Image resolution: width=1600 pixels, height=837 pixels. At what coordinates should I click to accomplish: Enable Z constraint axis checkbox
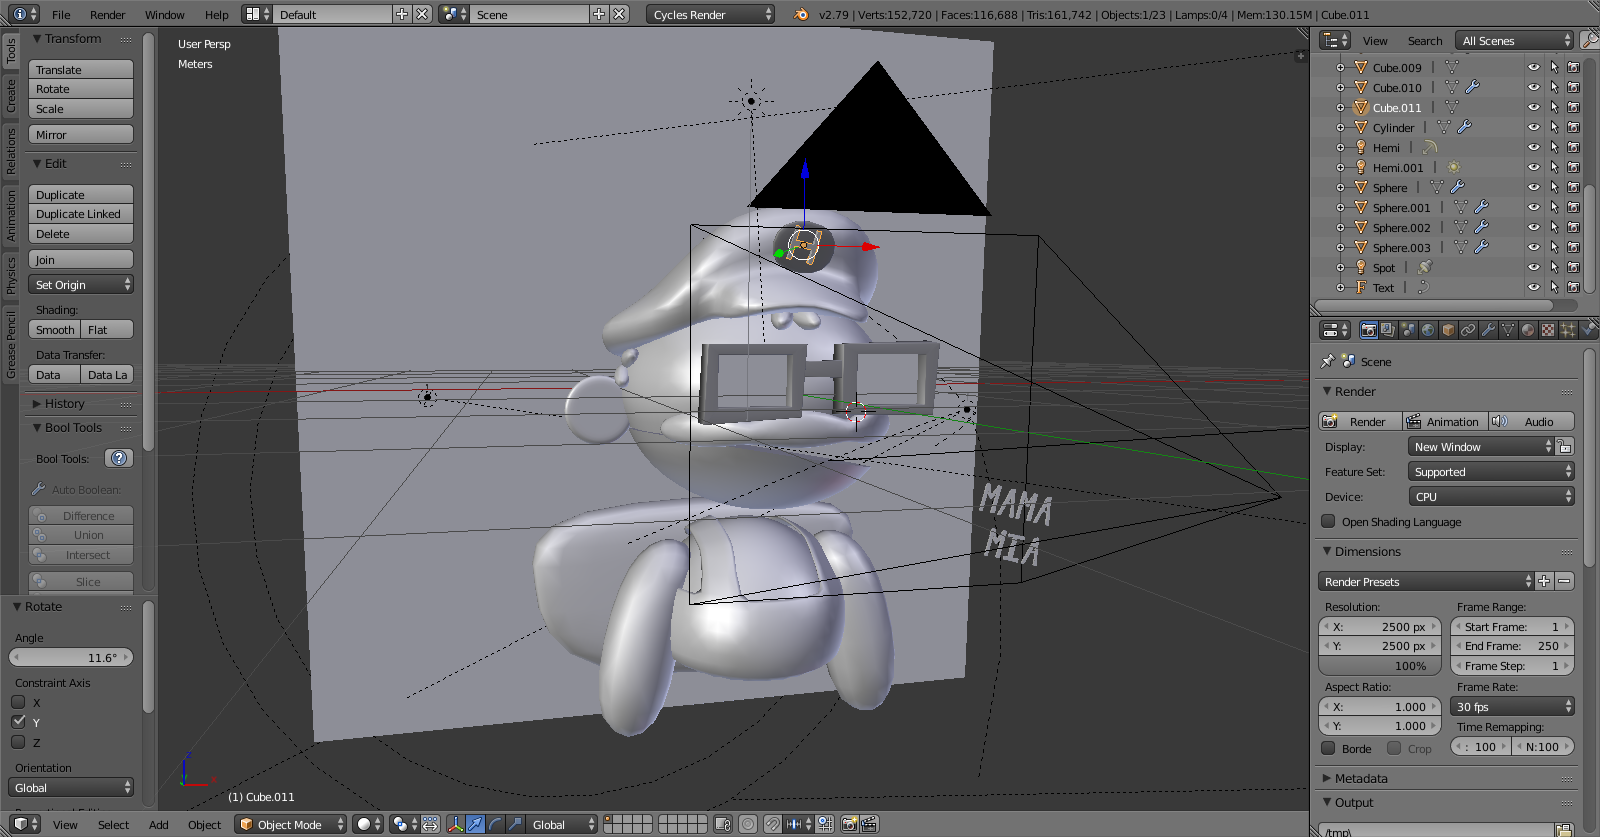[x=18, y=742]
